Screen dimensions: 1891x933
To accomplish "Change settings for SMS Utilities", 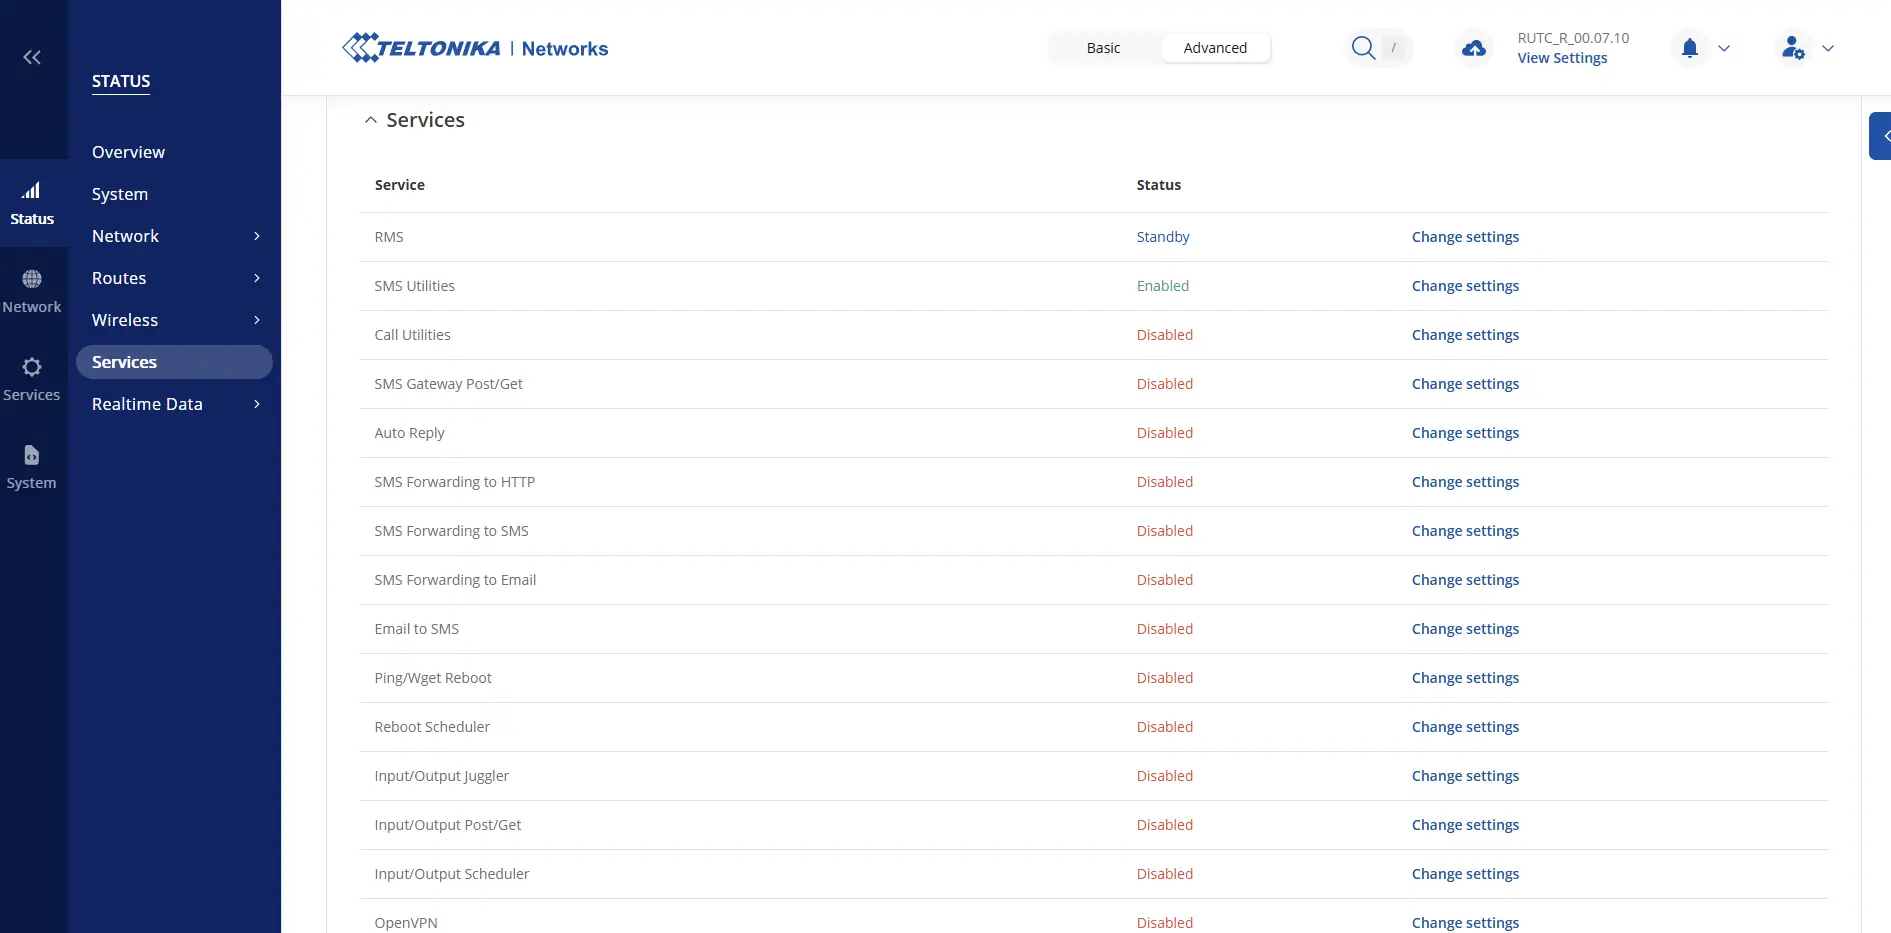I will [1465, 286].
